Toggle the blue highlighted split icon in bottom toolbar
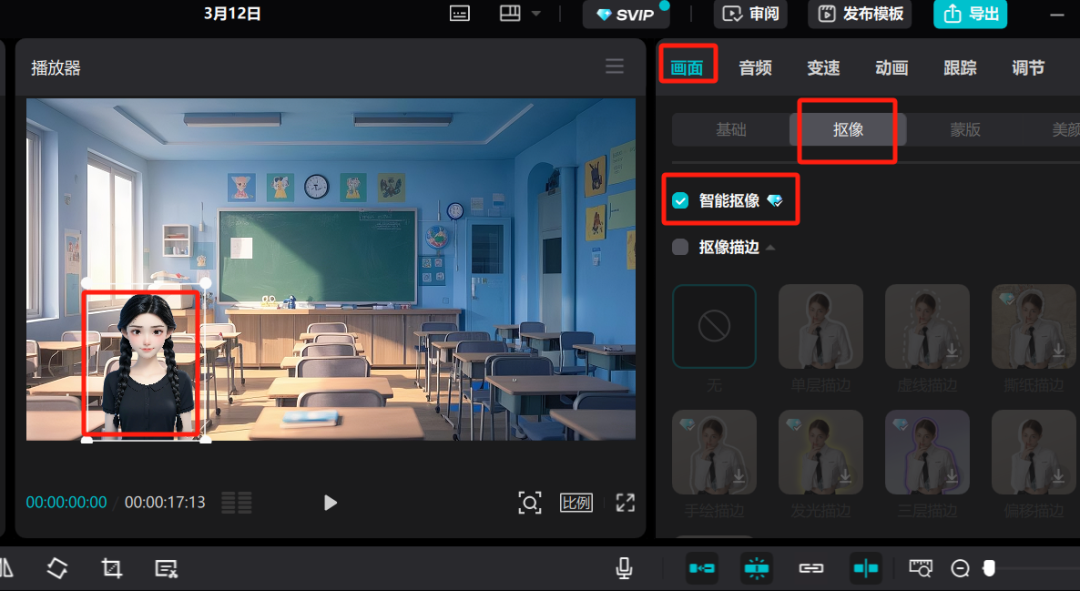This screenshot has height=591, width=1080. coord(865,568)
